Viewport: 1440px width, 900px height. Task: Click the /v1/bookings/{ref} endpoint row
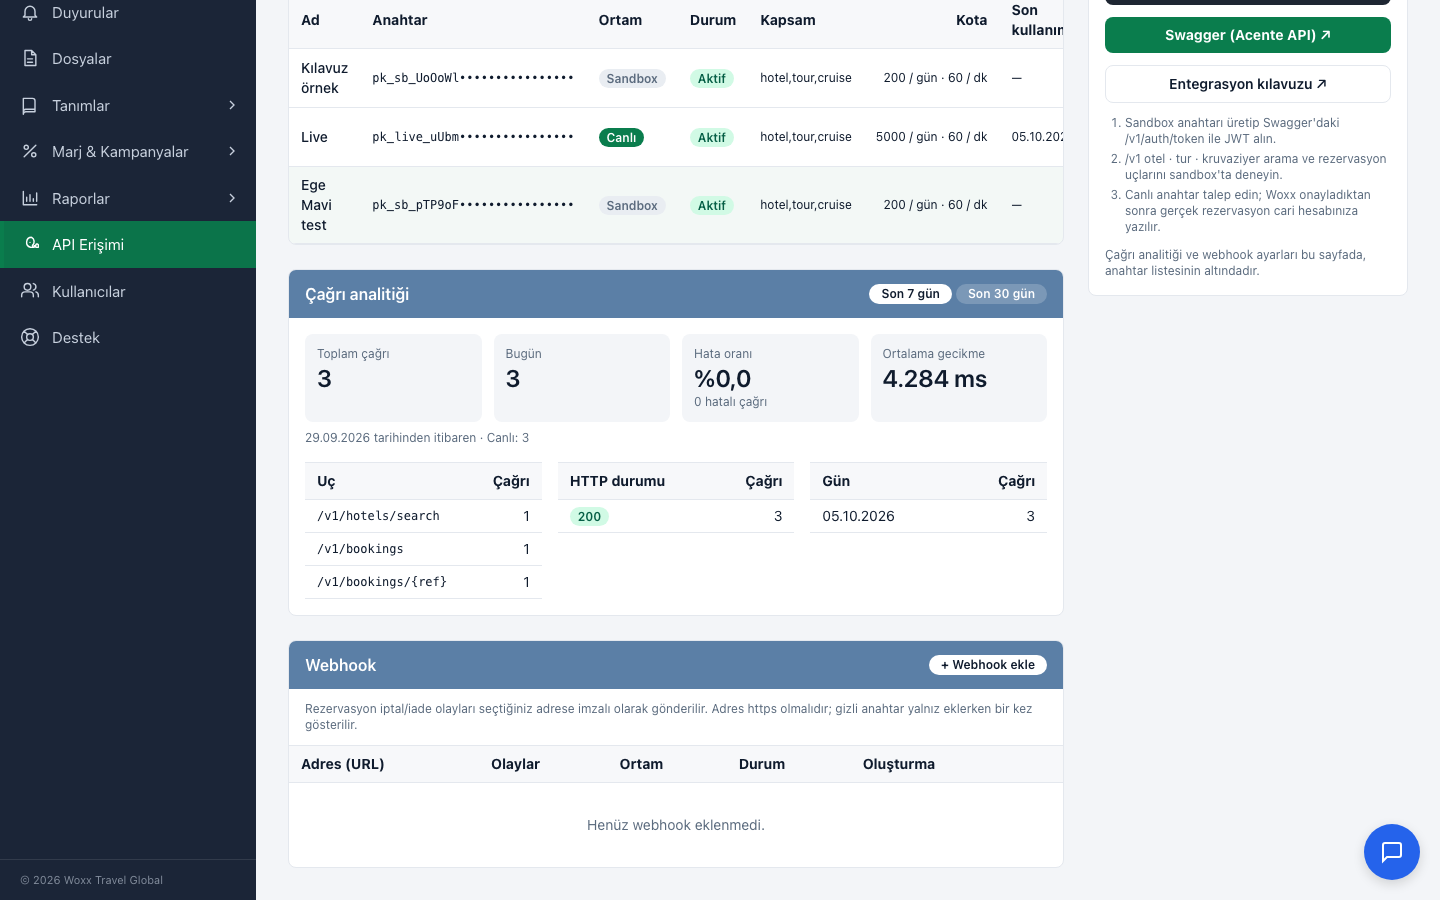pos(423,582)
